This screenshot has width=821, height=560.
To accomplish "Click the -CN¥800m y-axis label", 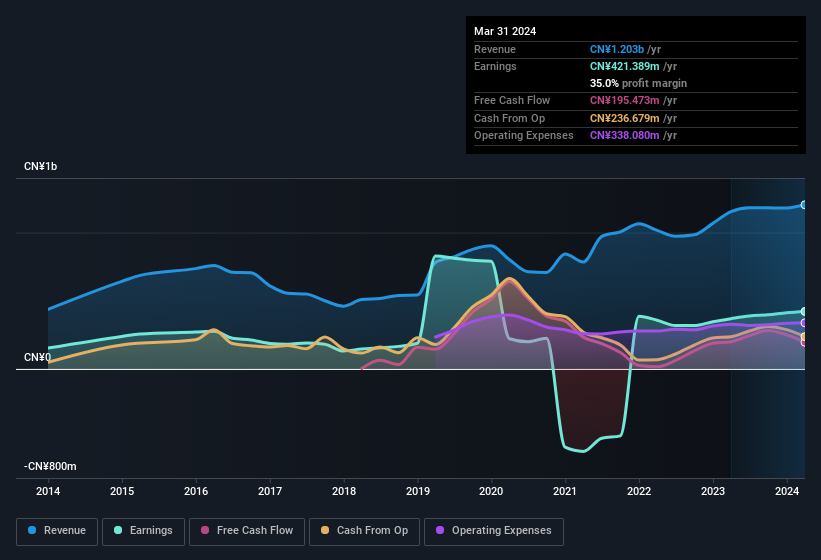I will click(x=51, y=466).
